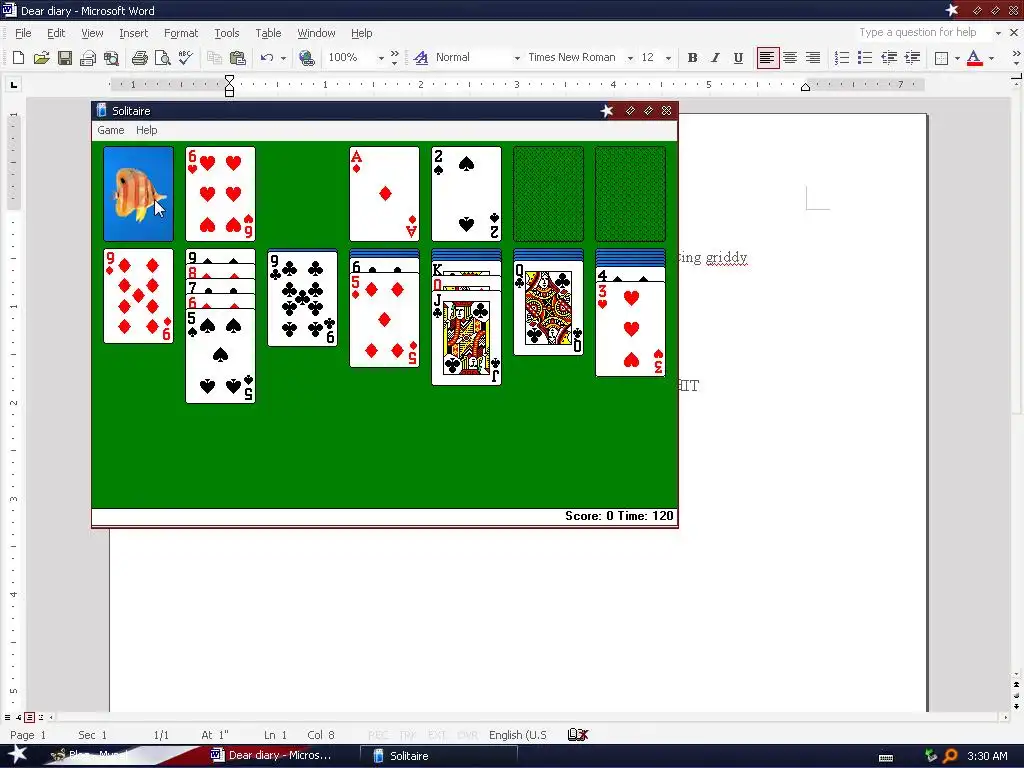Expand toolbar options chevron after Zoom
The height and width of the screenshot is (768, 1024).
394,57
